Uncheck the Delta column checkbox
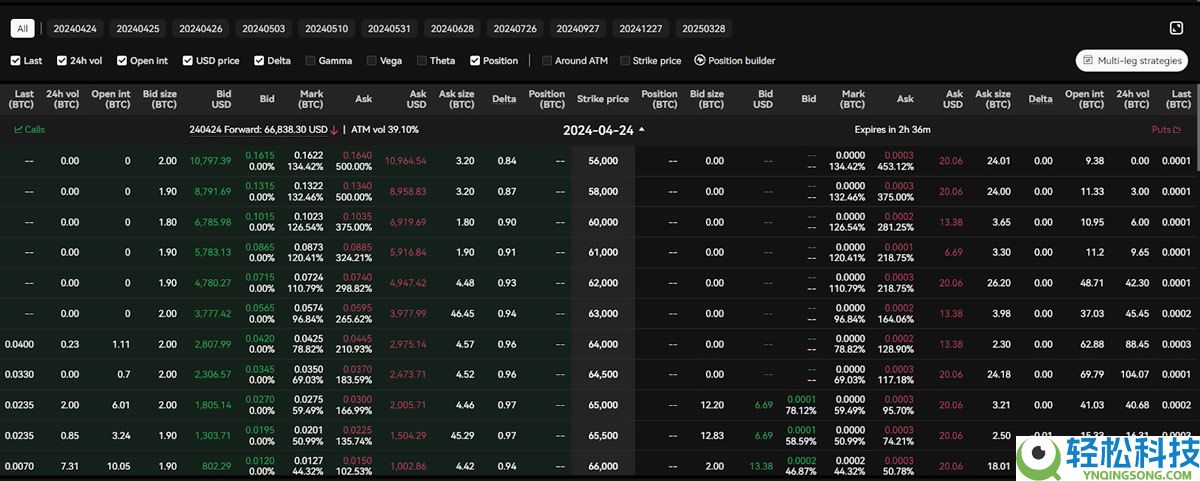This screenshot has height=481, width=1200. tap(260, 61)
